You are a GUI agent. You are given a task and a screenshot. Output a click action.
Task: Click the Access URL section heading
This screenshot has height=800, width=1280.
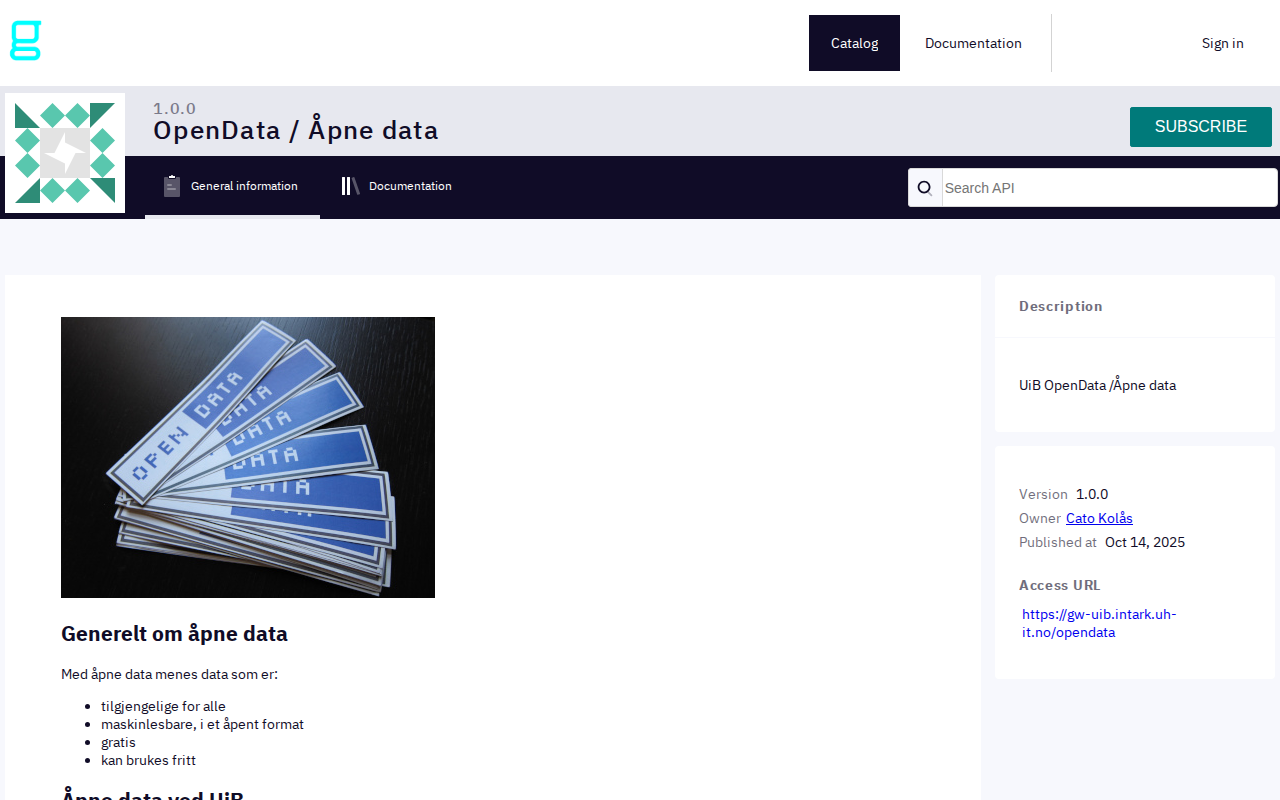(1059, 585)
